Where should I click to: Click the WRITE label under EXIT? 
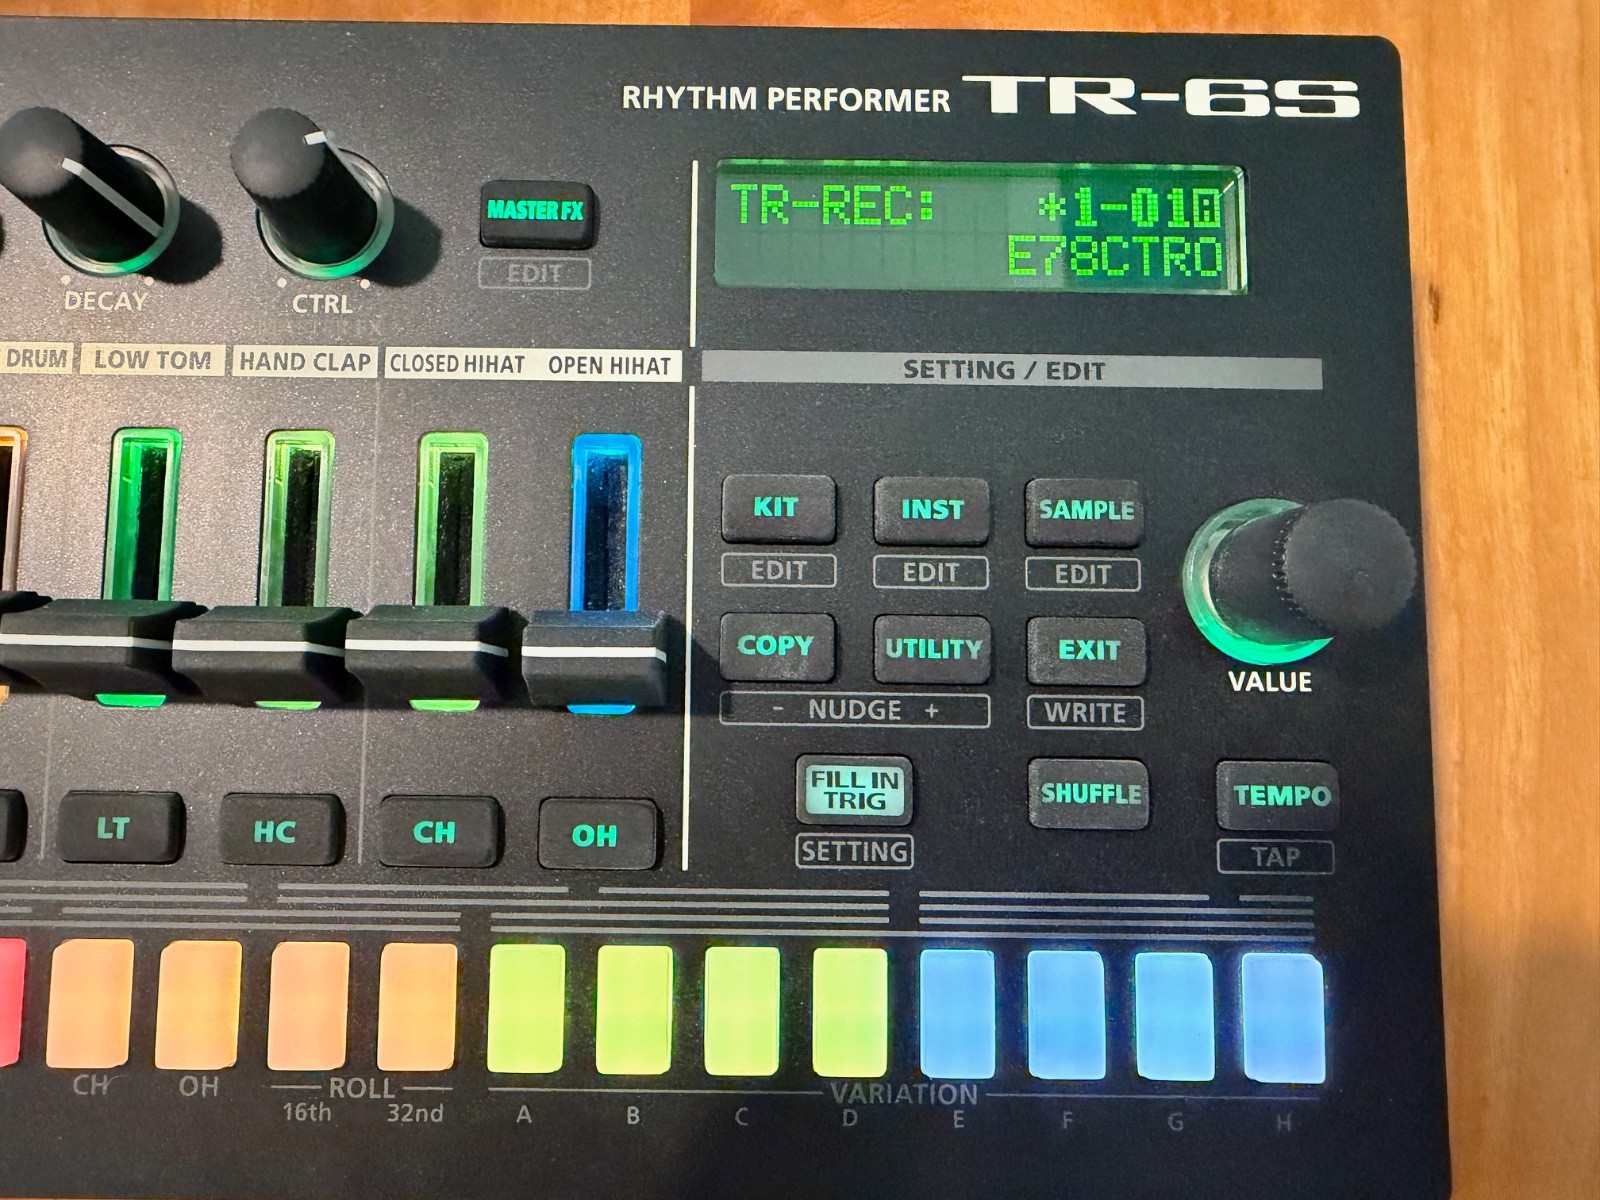point(1085,713)
